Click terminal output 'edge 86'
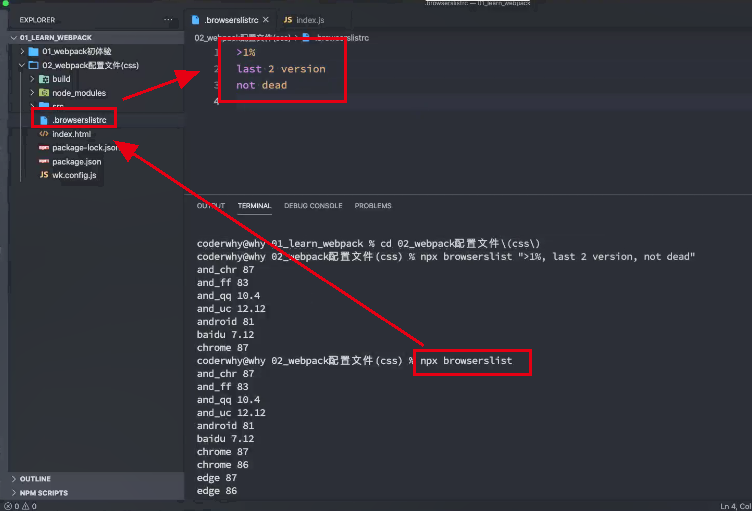Screen dimensions: 752x511 217,490
